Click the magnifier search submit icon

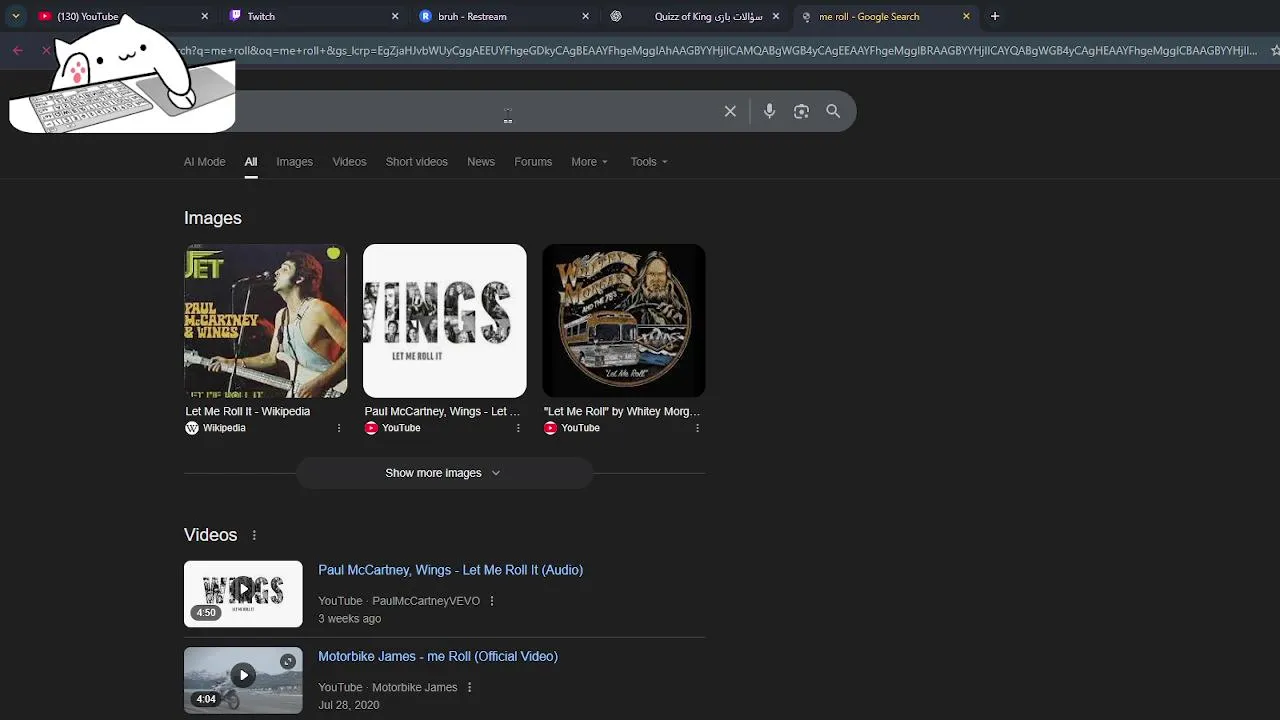click(x=833, y=111)
